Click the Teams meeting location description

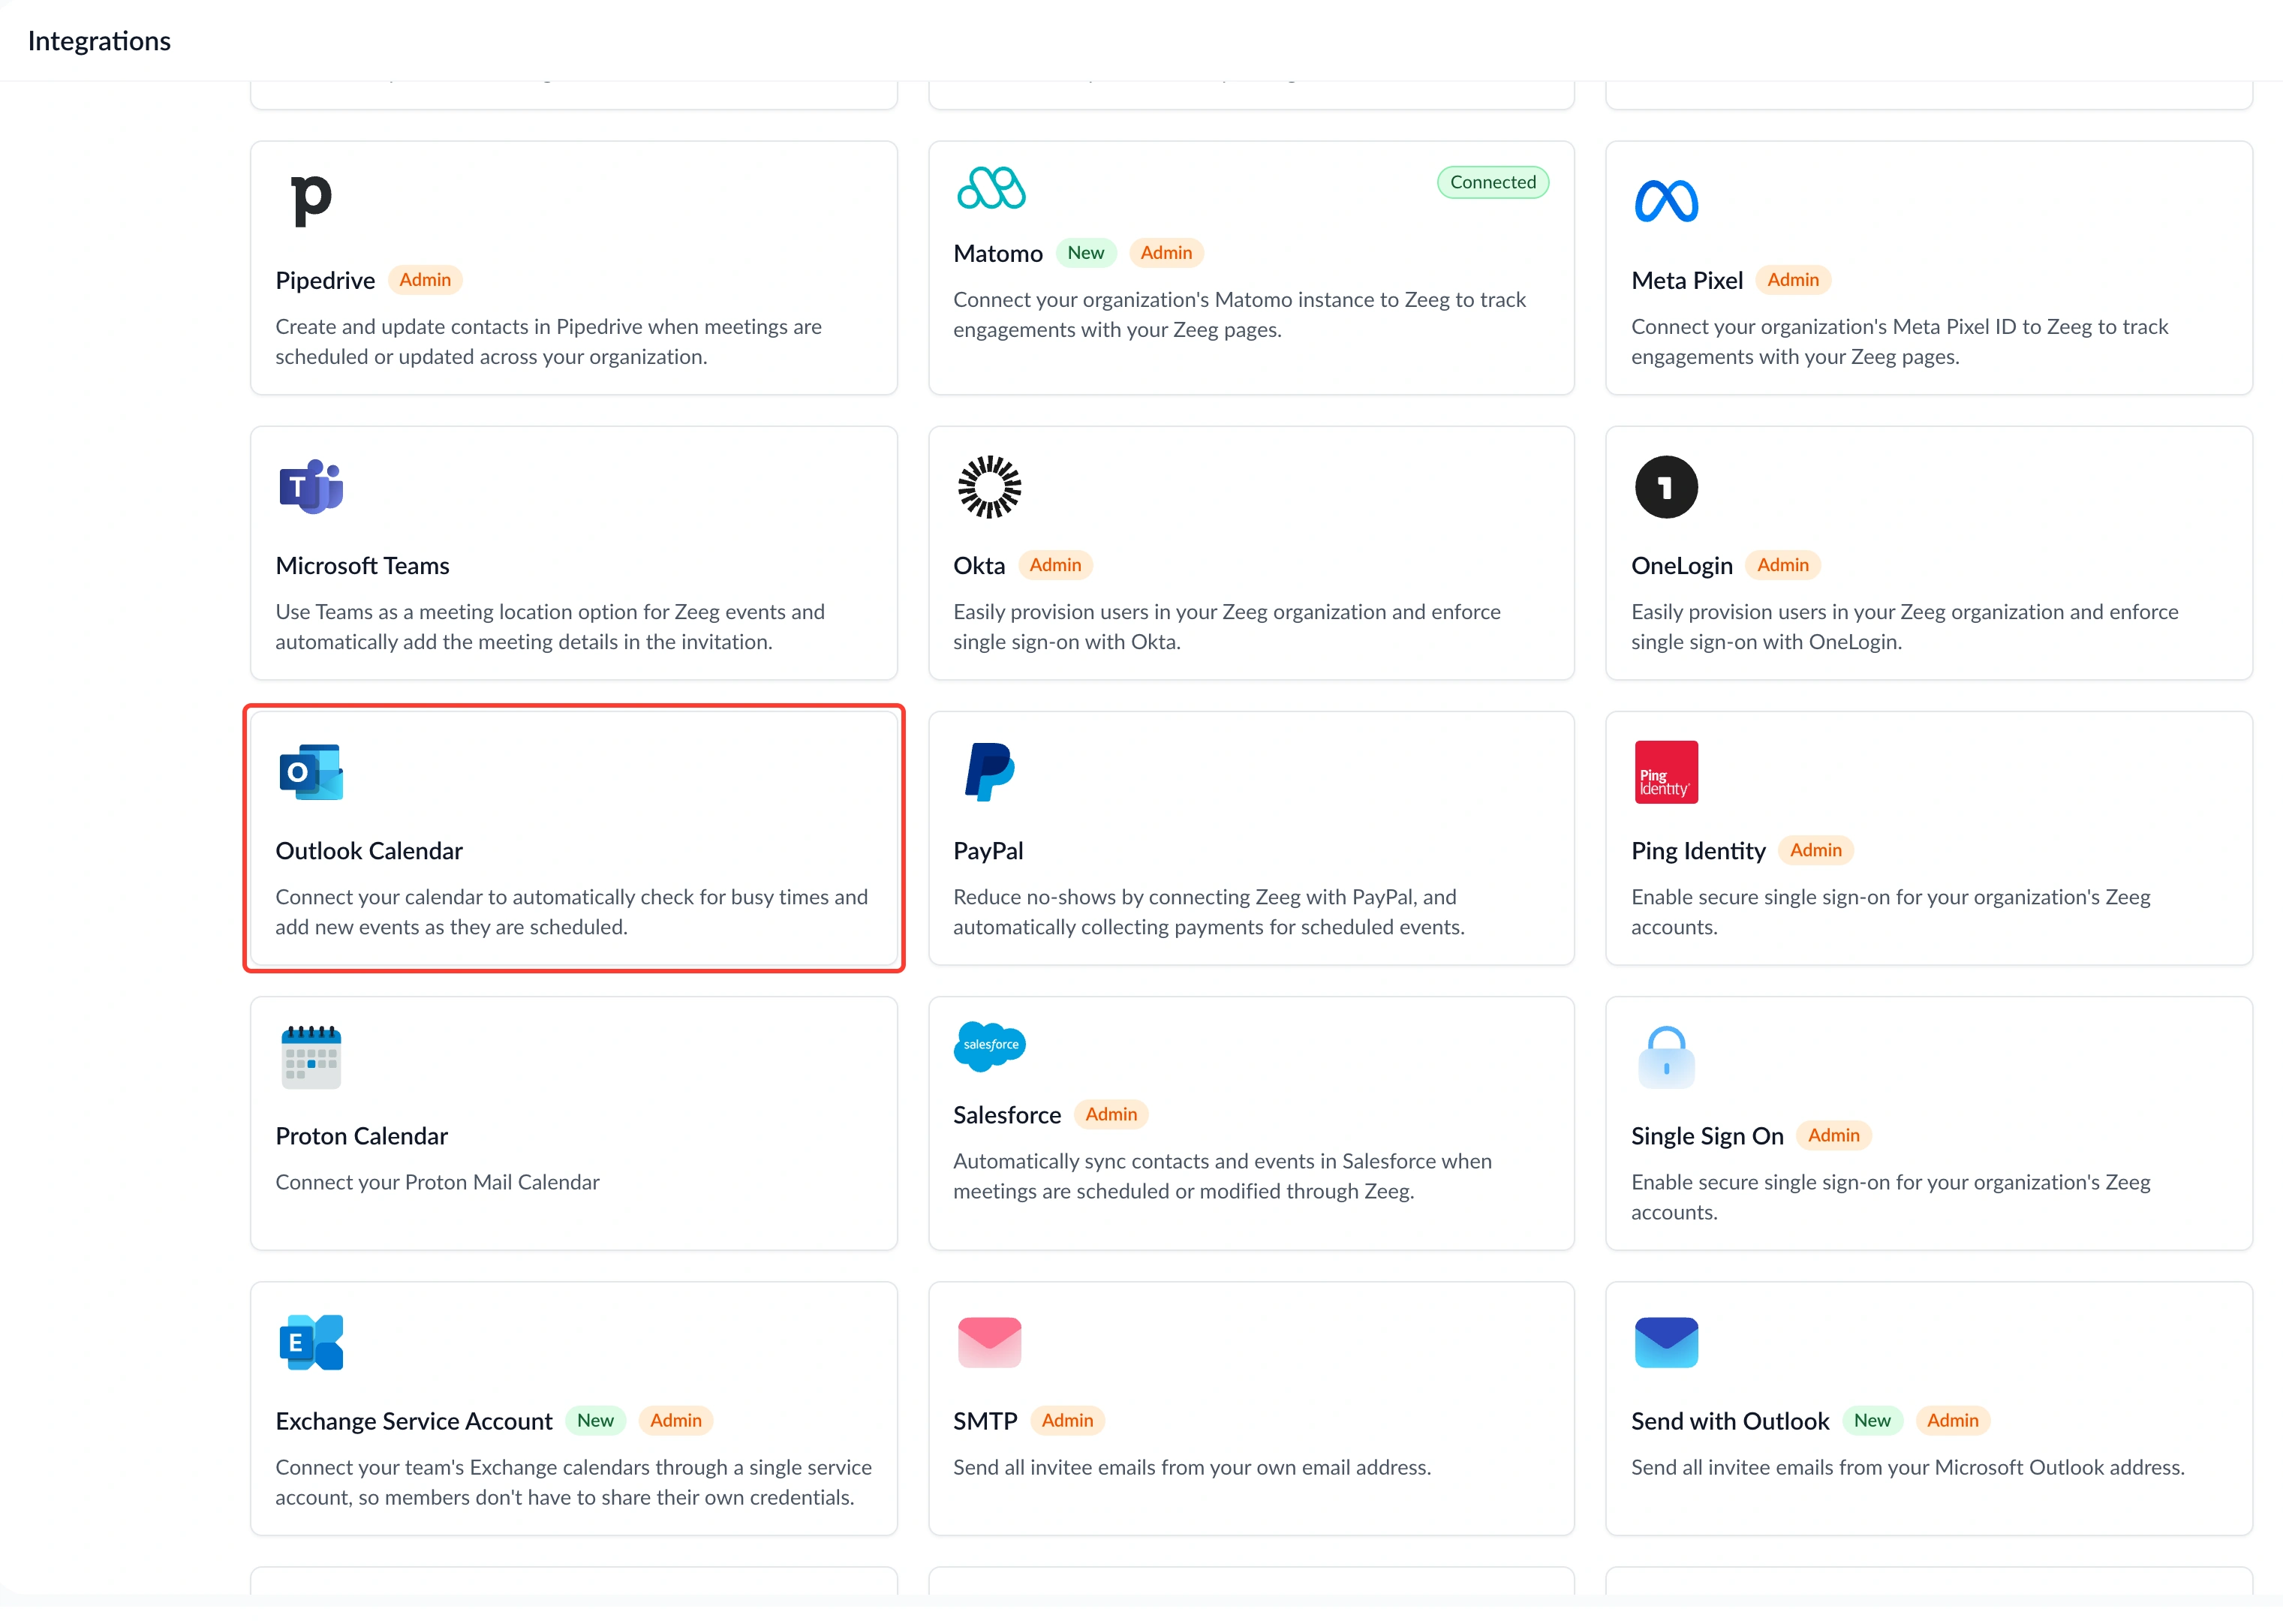pos(550,626)
